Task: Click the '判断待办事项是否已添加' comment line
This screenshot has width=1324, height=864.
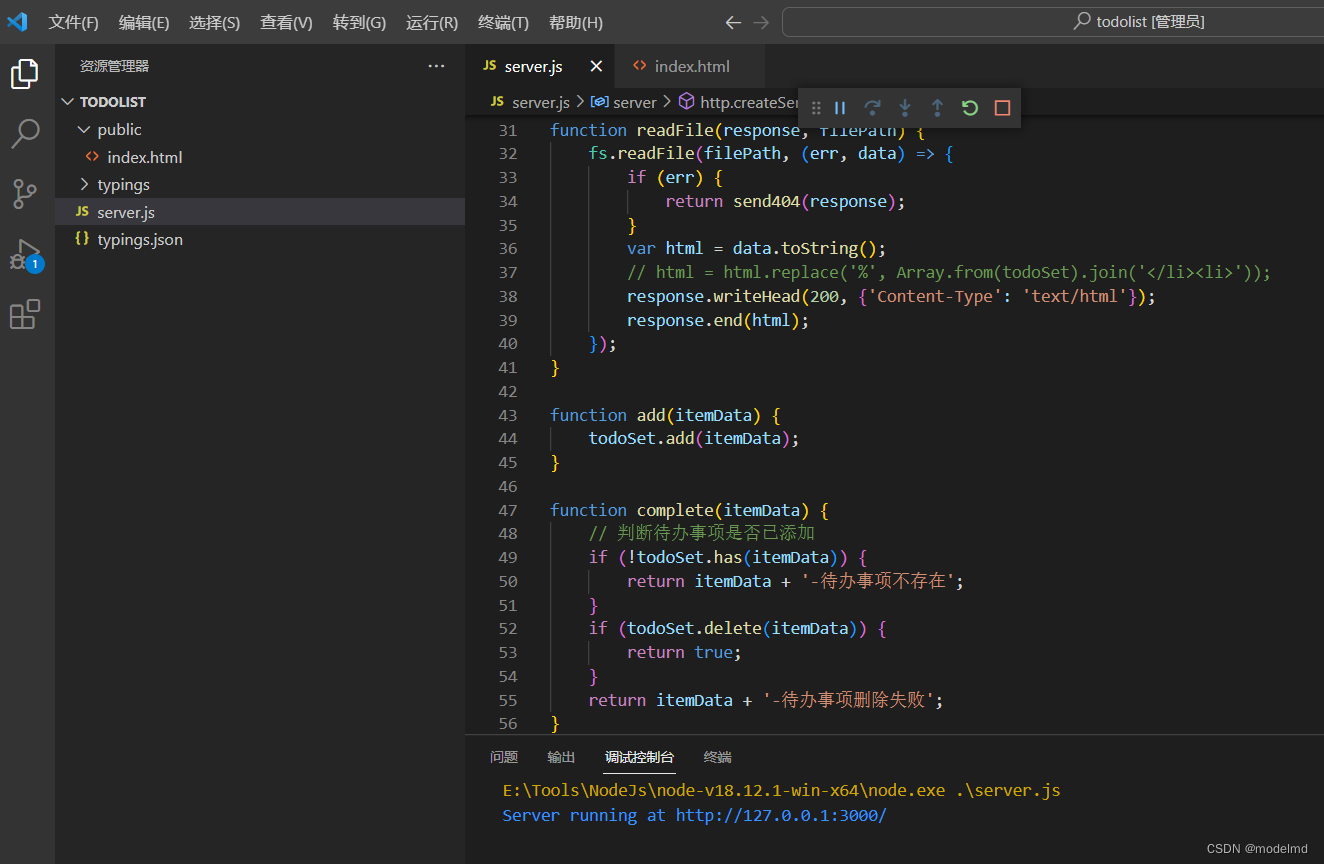Action: pyautogui.click(x=701, y=533)
